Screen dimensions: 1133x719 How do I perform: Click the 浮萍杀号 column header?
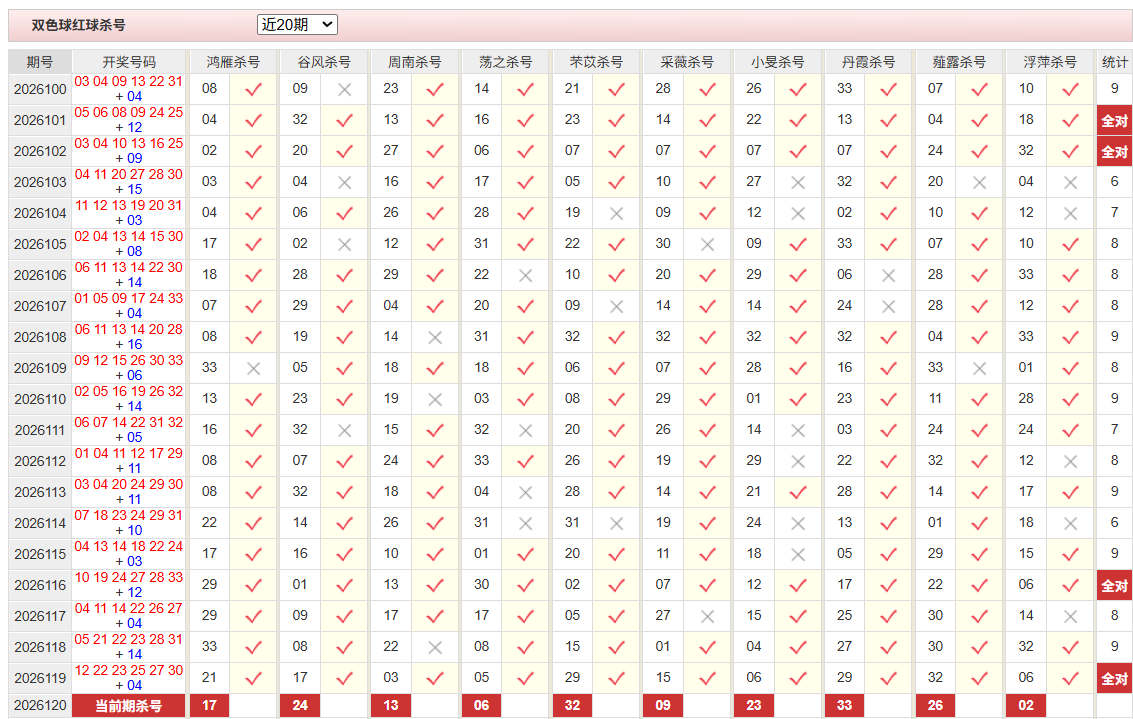point(1049,62)
